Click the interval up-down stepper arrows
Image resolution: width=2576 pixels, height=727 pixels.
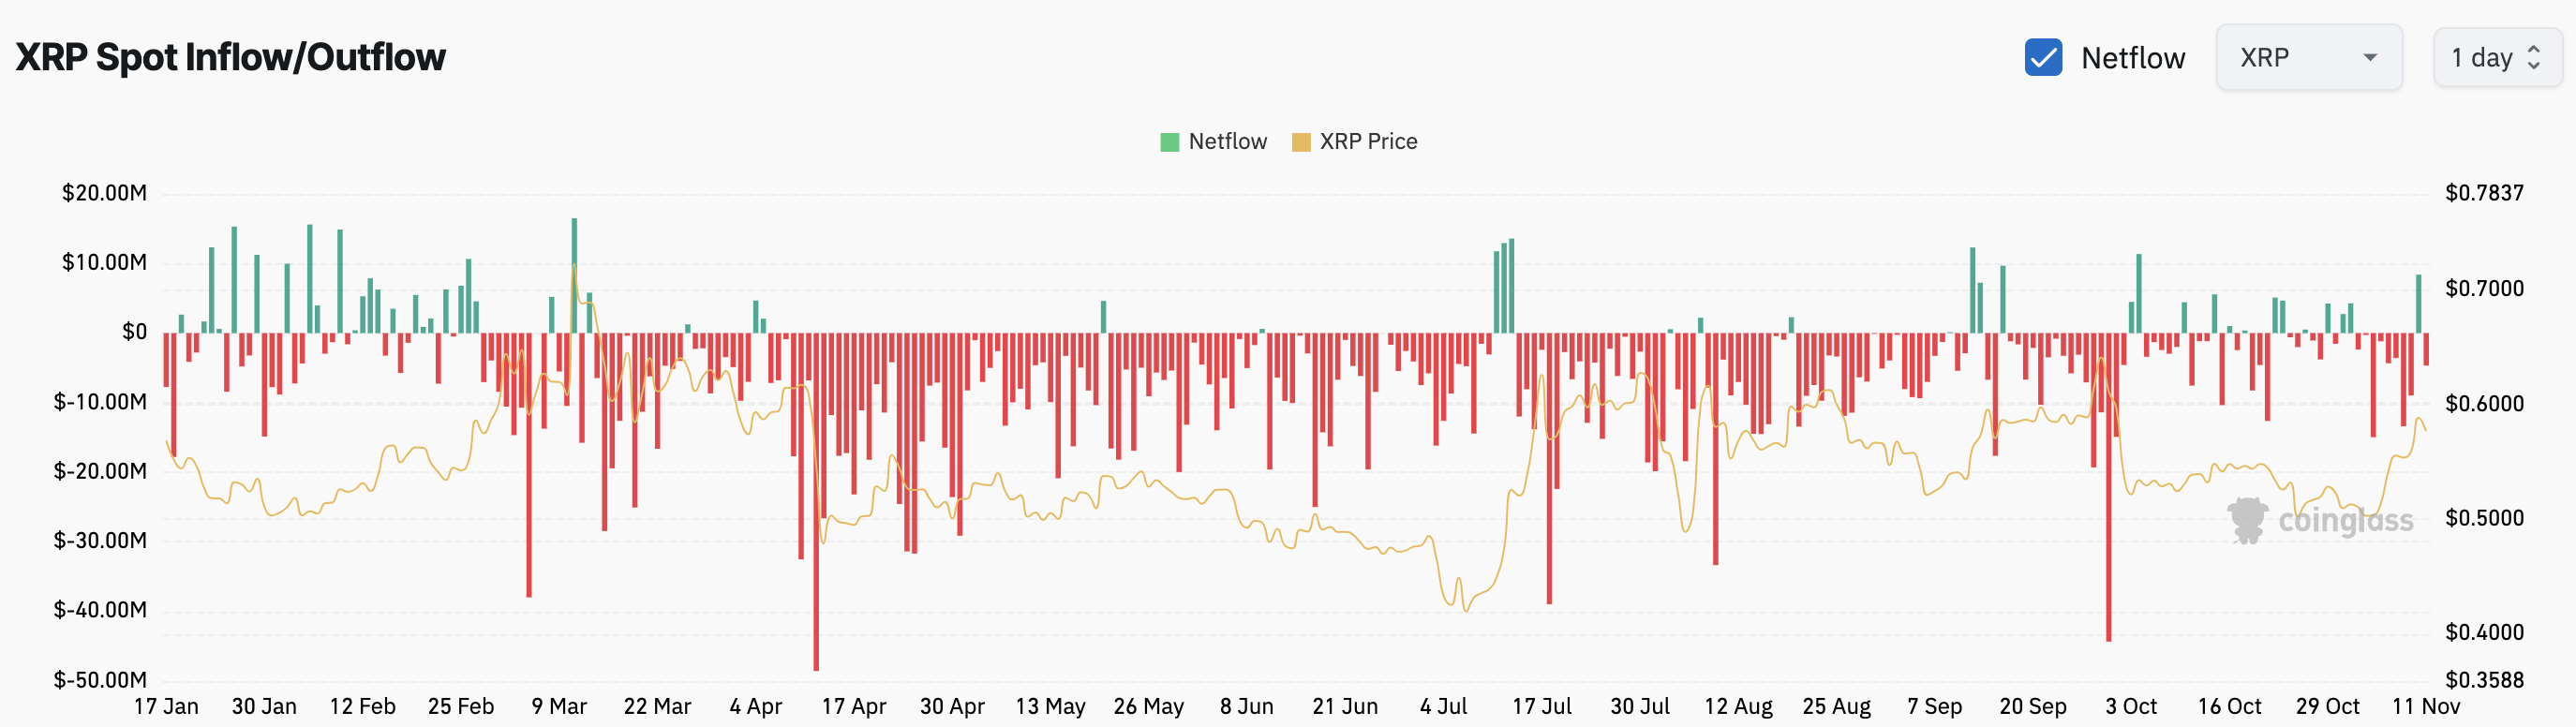point(2533,58)
